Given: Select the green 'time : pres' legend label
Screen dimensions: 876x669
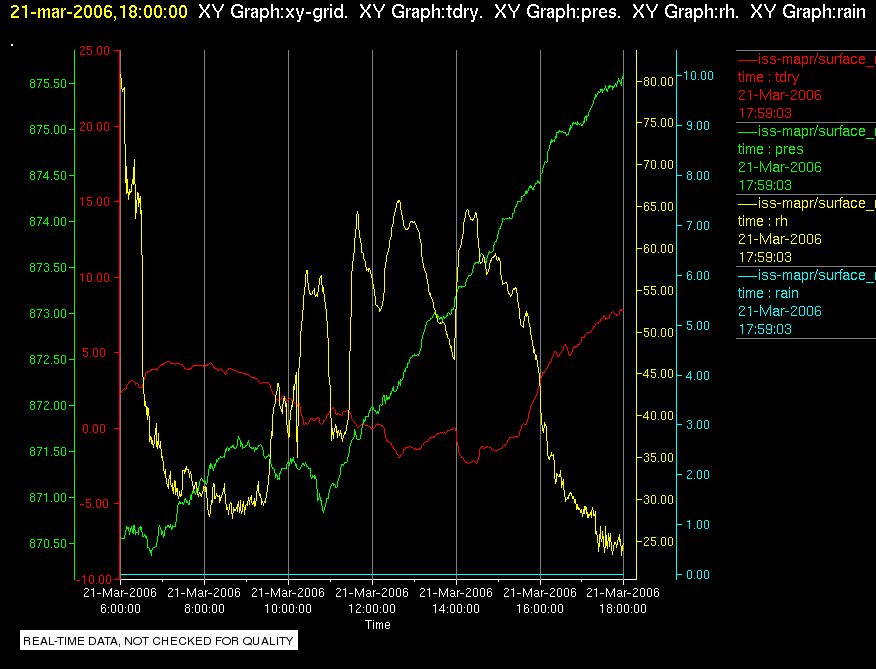Looking at the screenshot, I should point(770,149).
